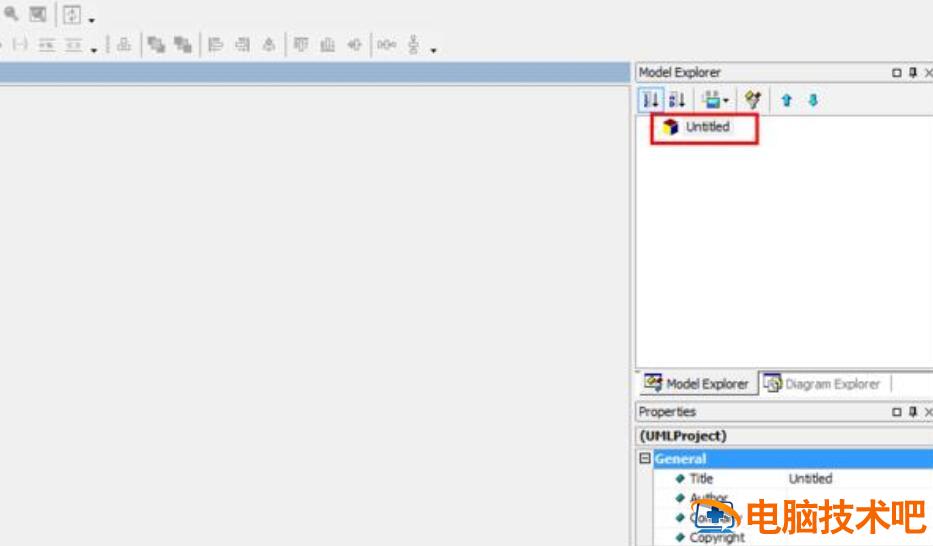Click the Properties panel title
This screenshot has width=933, height=546.
tap(667, 412)
